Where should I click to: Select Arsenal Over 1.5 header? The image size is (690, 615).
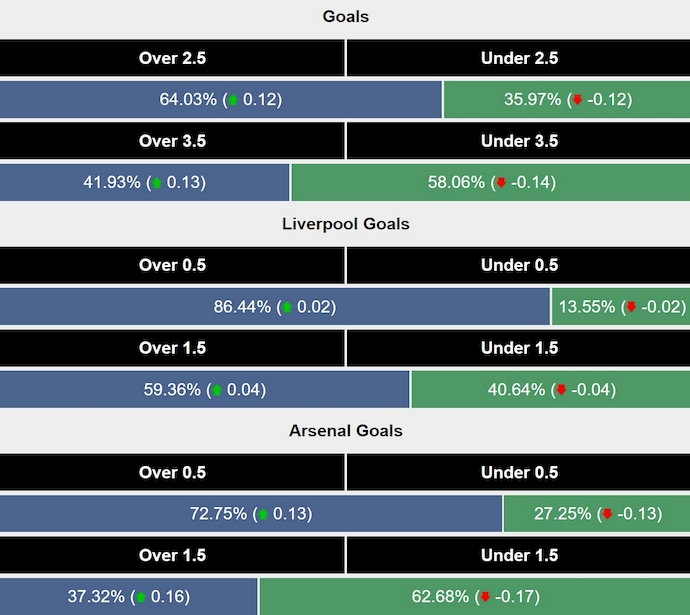tap(172, 555)
